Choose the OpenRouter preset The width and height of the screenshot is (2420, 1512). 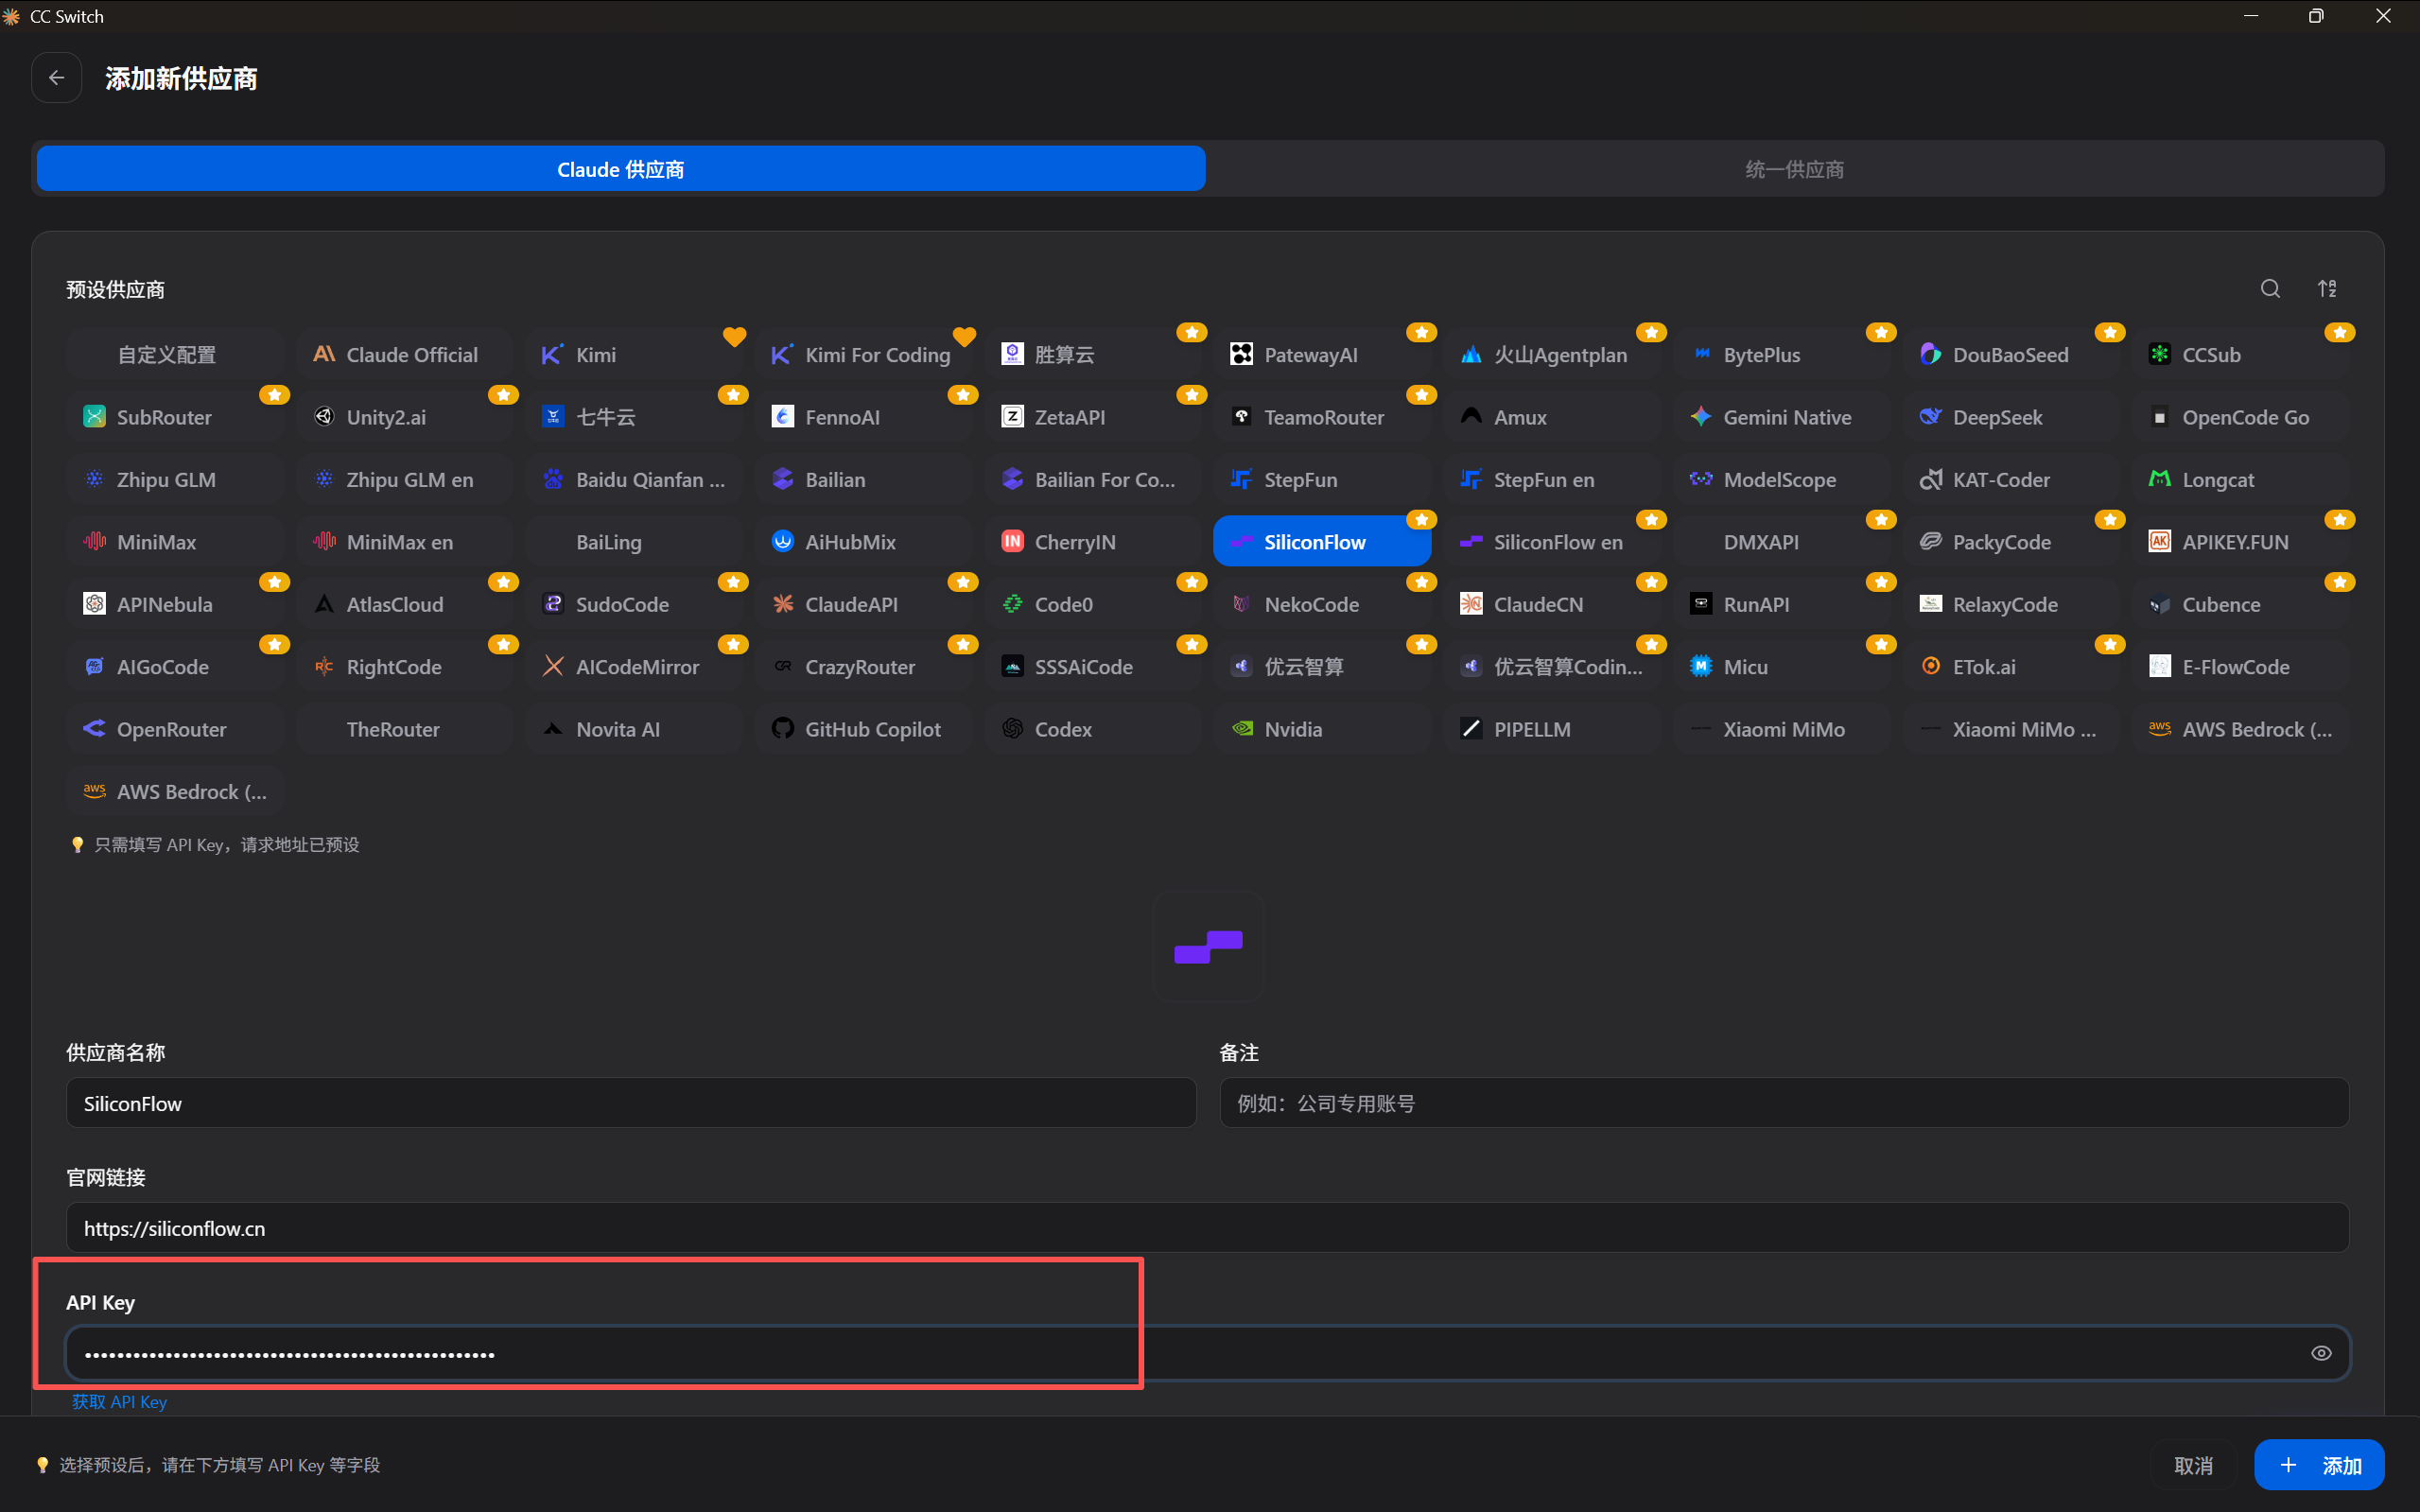175,729
